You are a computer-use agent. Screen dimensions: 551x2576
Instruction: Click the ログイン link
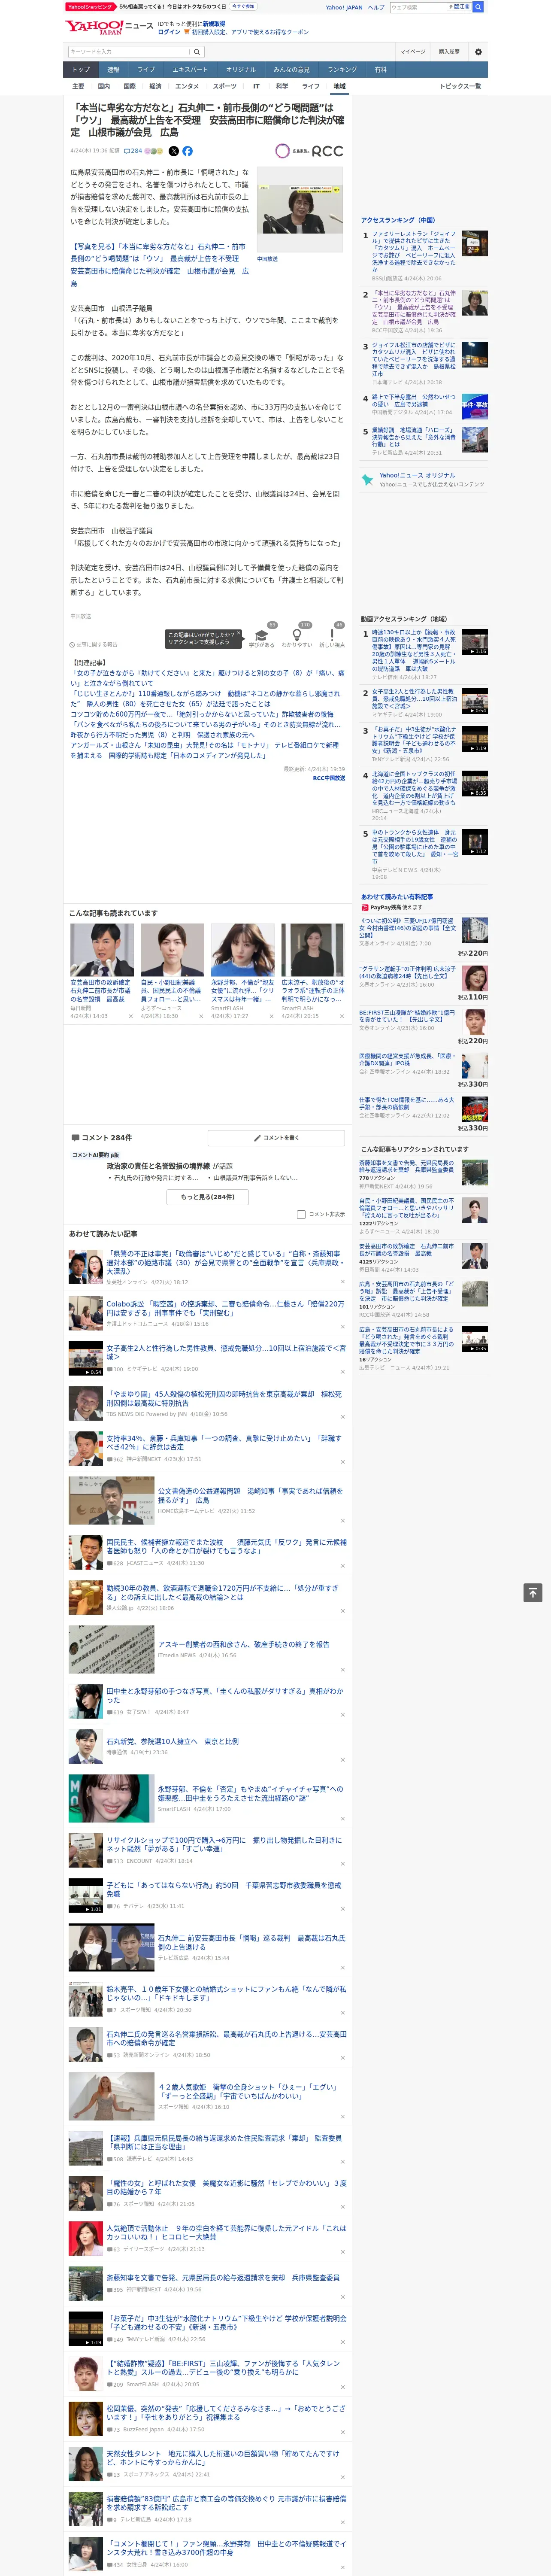pos(169,32)
